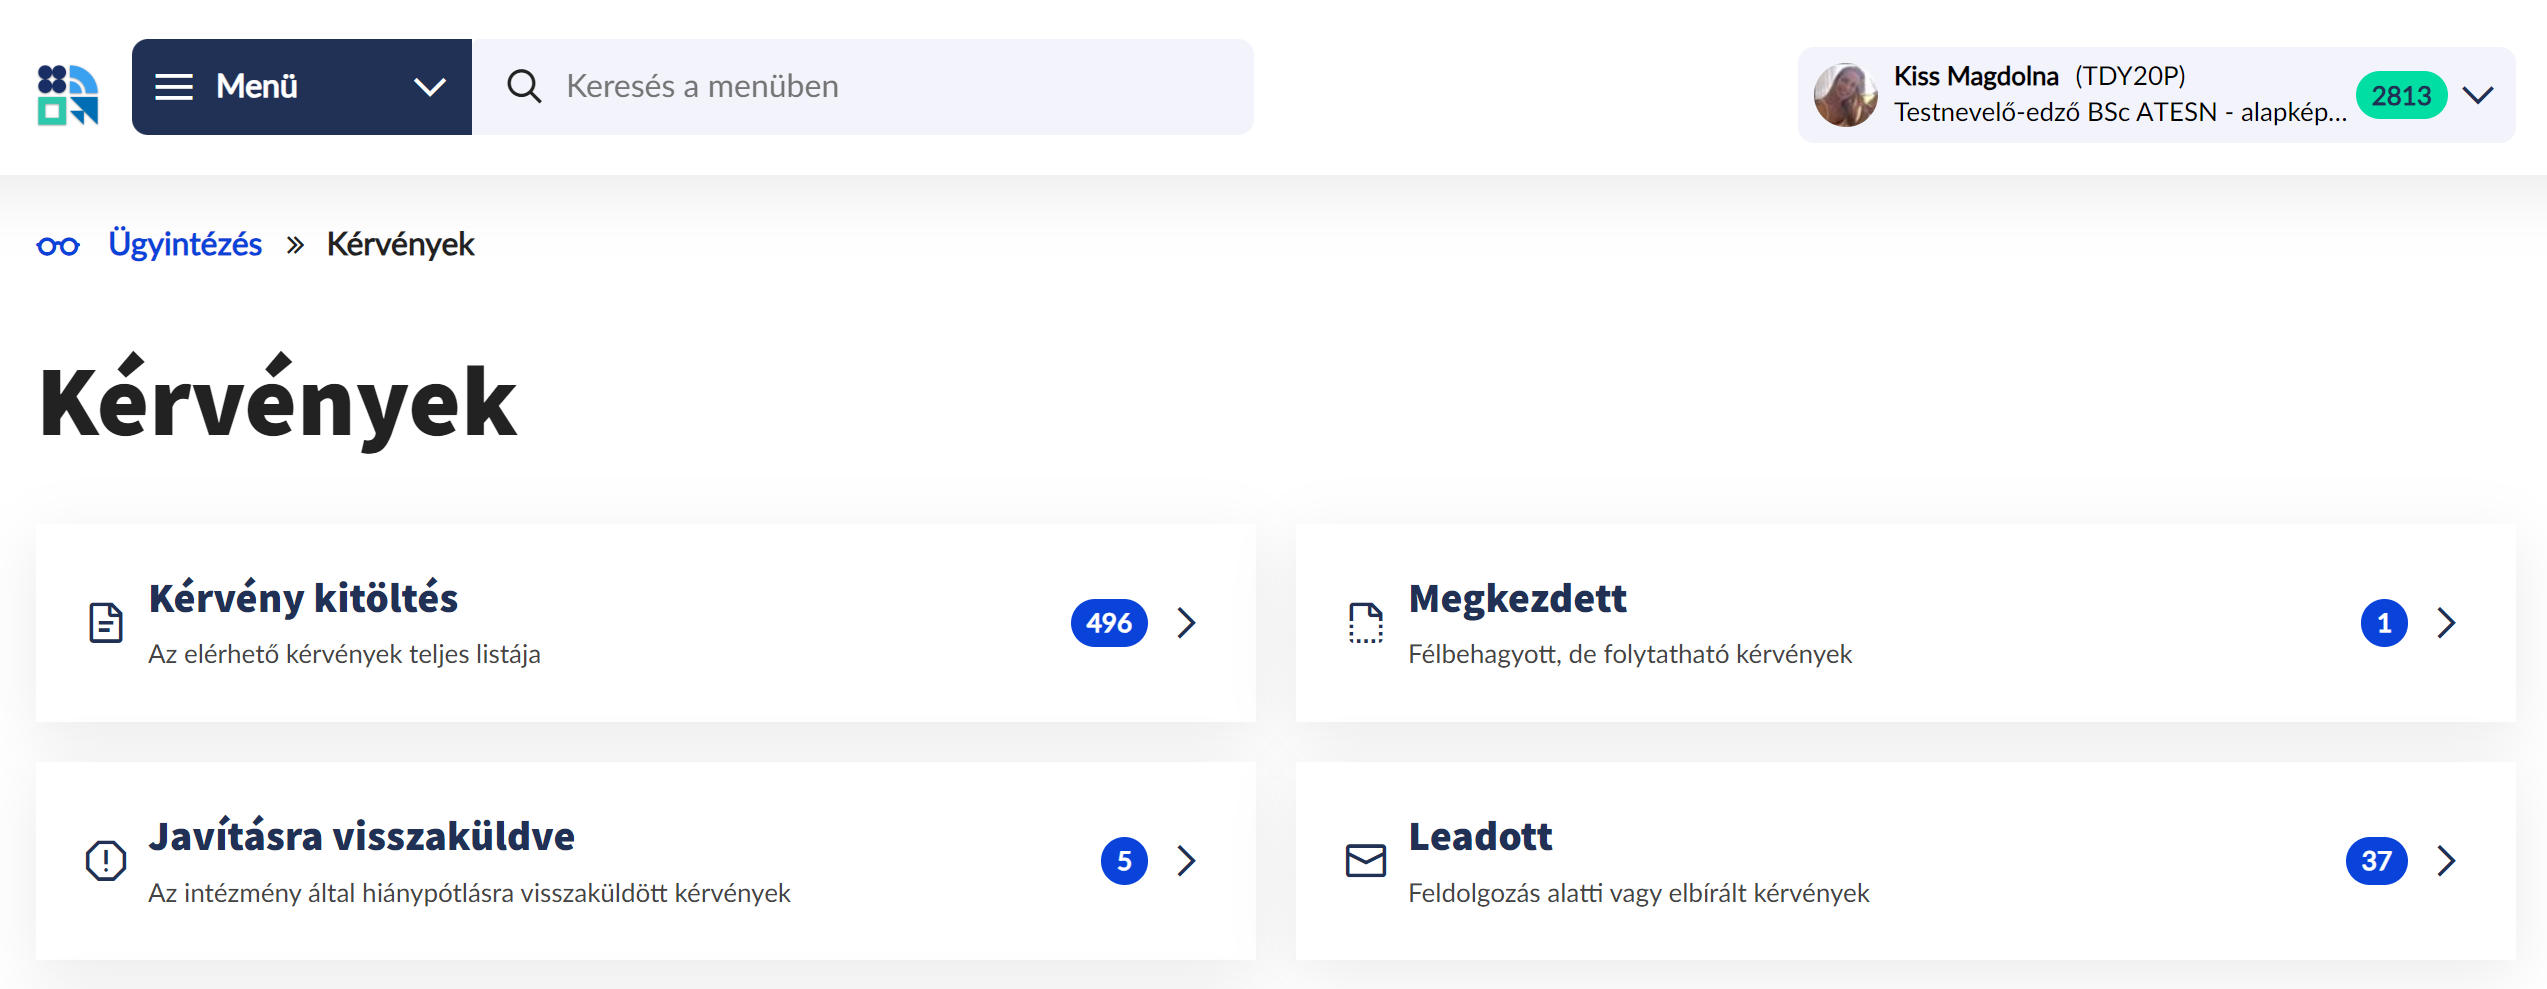This screenshot has height=989, width=2547.
Task: Open Kérvény kitöltés via its arrow
Action: [1187, 623]
